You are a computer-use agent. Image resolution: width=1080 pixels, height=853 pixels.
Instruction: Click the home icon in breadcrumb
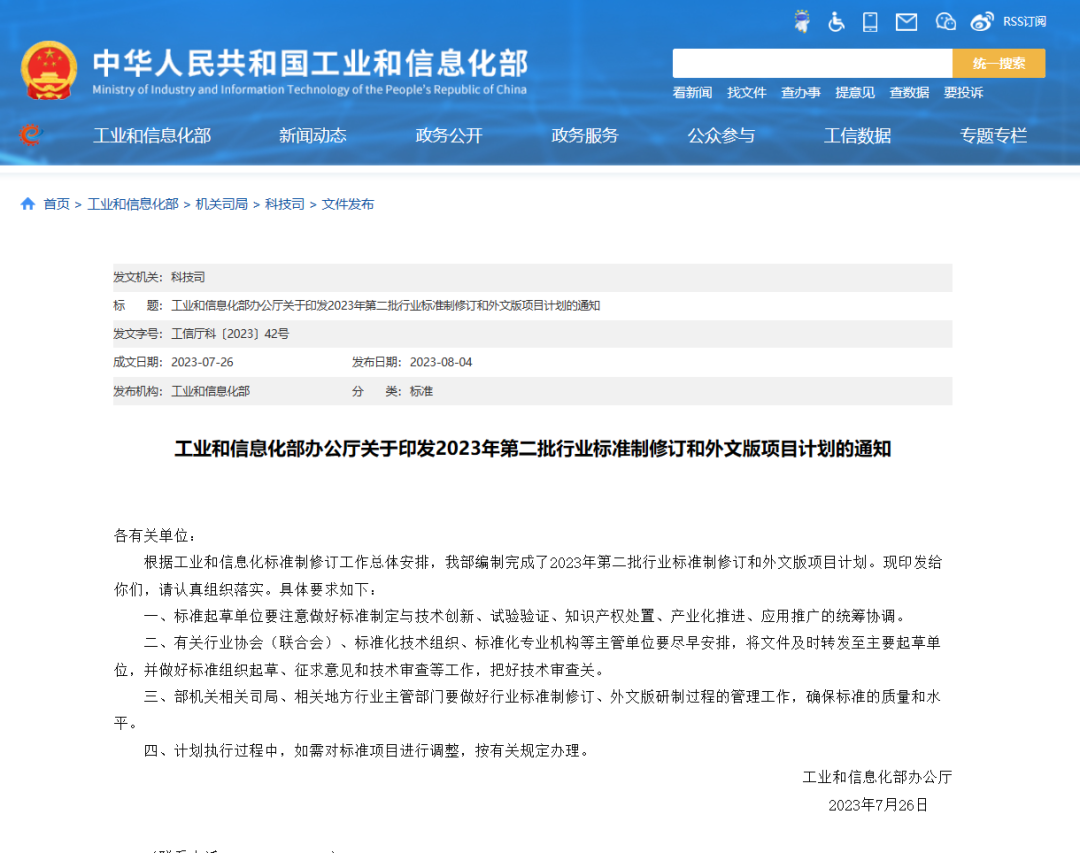pyautogui.click(x=28, y=204)
